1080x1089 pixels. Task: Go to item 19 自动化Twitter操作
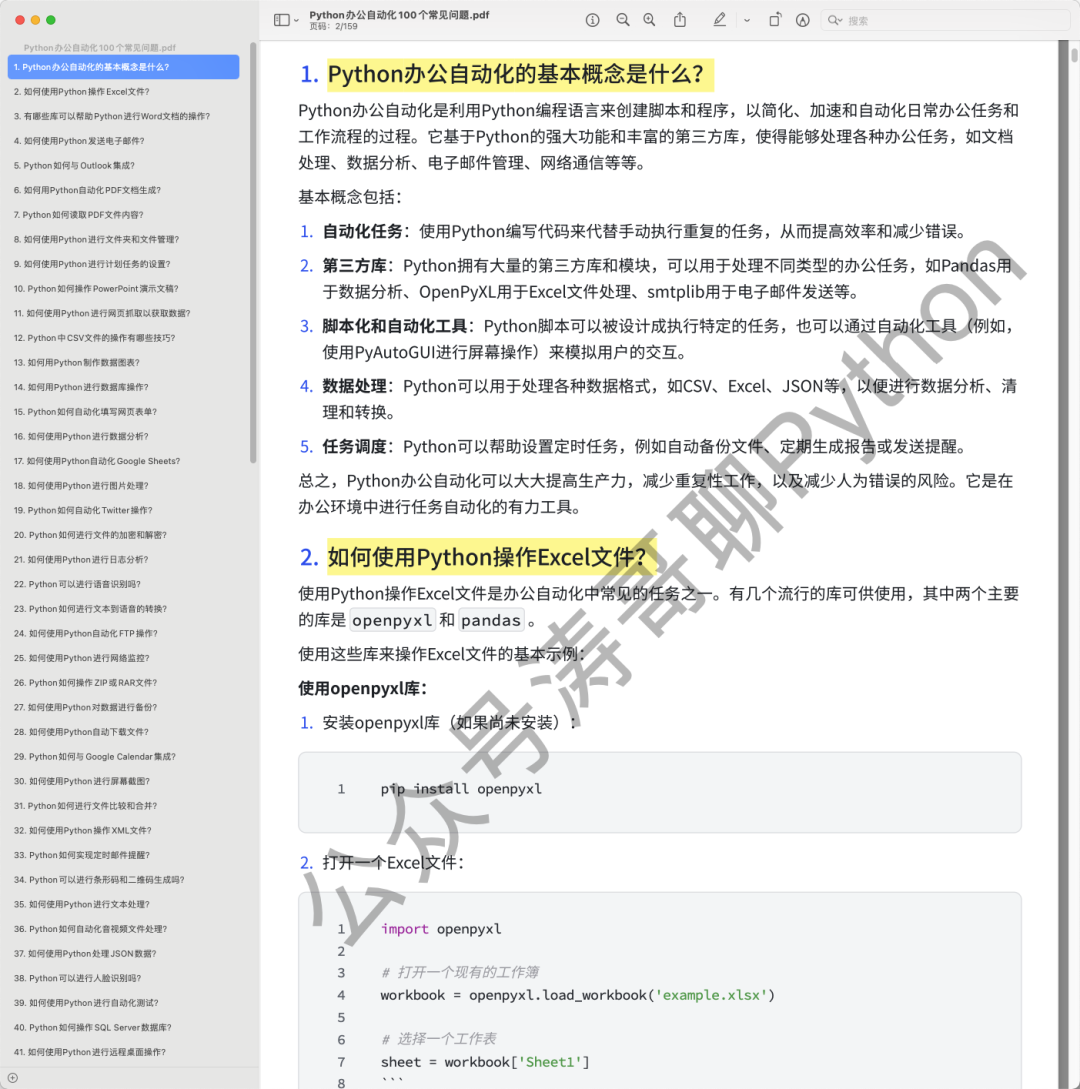tap(124, 510)
